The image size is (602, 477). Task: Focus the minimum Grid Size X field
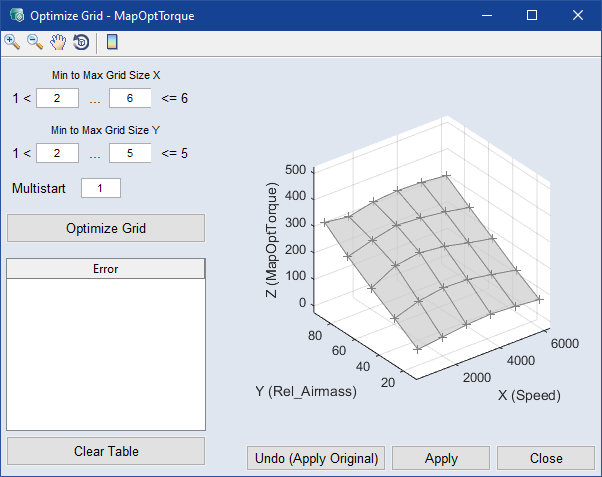[58, 98]
